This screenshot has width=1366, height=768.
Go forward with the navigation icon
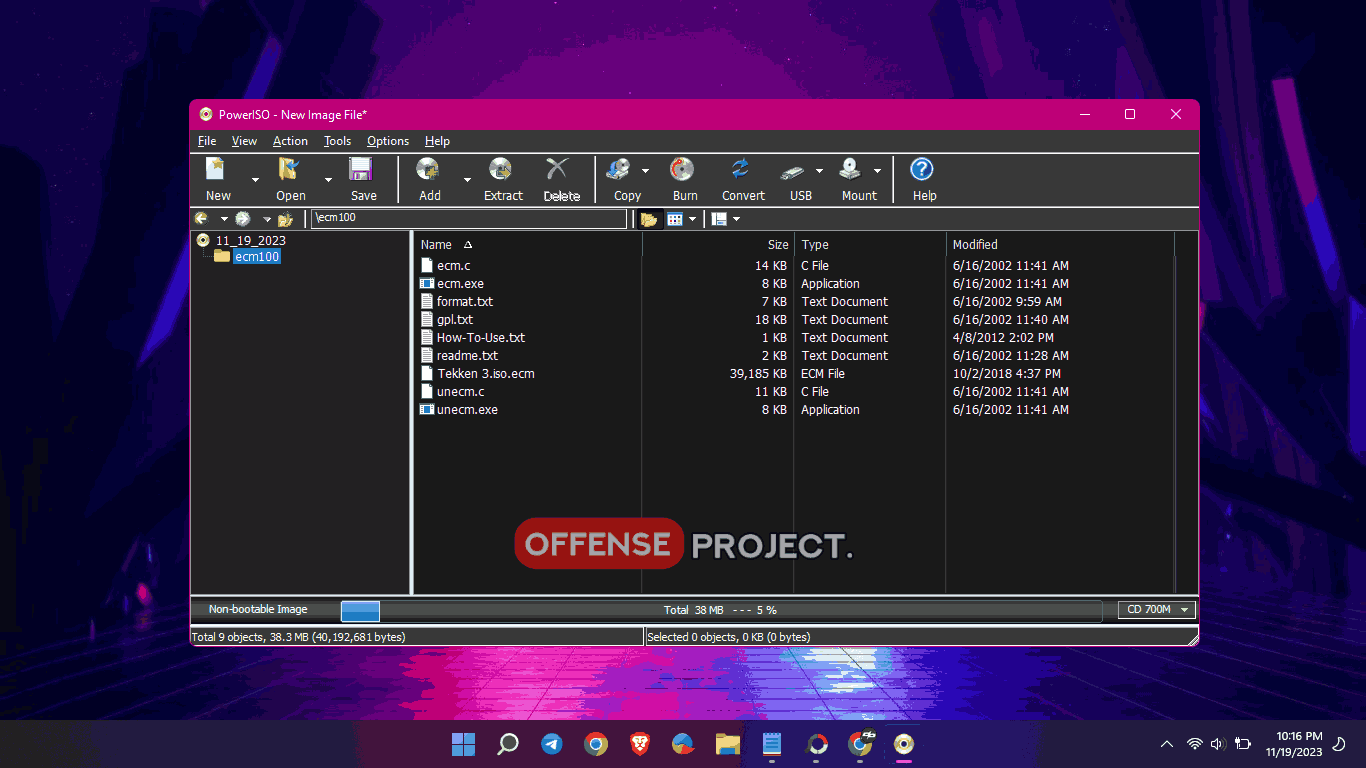(x=243, y=218)
